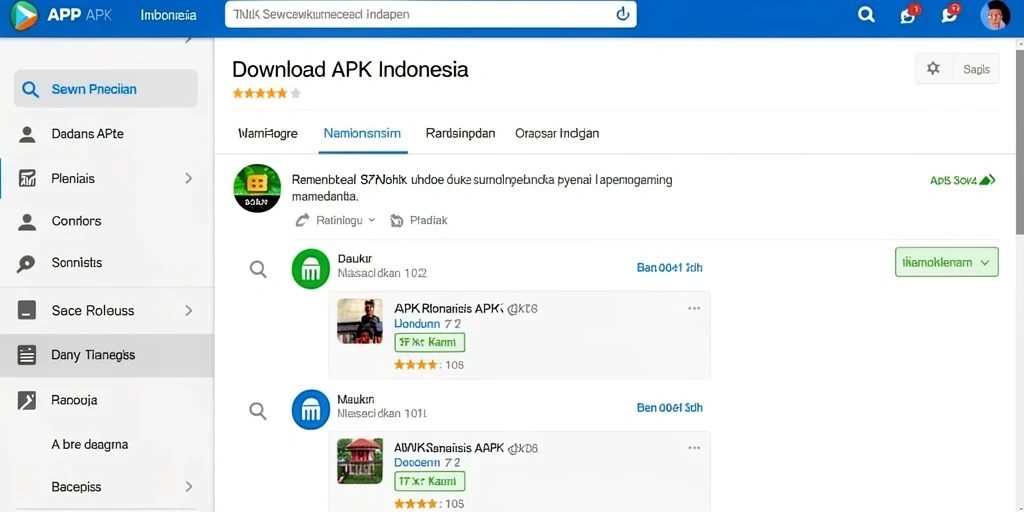Image resolution: width=1024 pixels, height=512 pixels.
Task: Select the Rardsinpdan tab
Action: pos(460,133)
